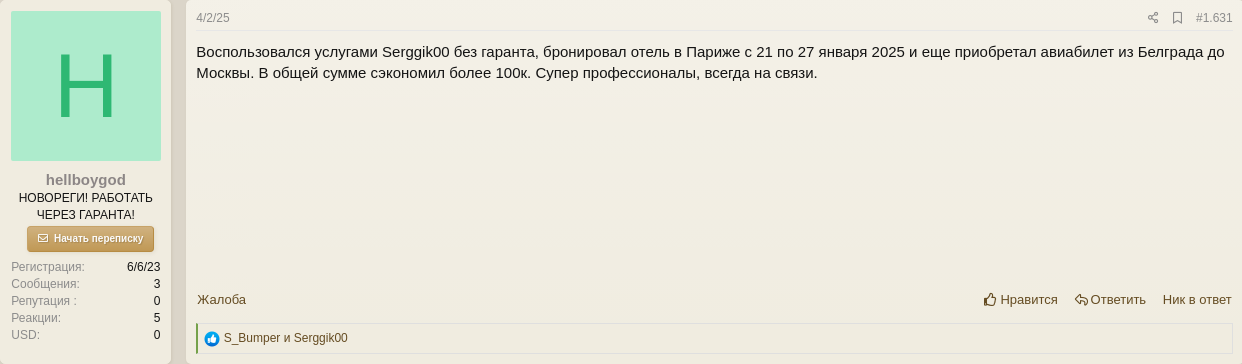Screen dimensions: 1242x364
Task: Bookmark this post with the bookmark icon
Action: coord(1177,18)
